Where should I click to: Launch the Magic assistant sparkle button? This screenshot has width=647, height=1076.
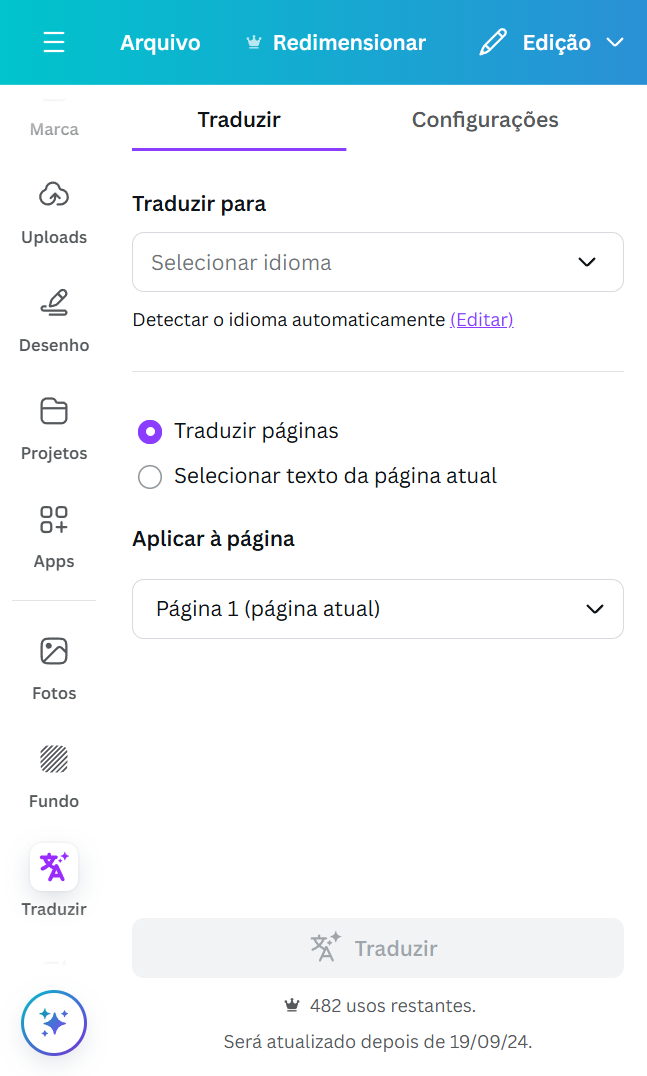click(x=54, y=1023)
